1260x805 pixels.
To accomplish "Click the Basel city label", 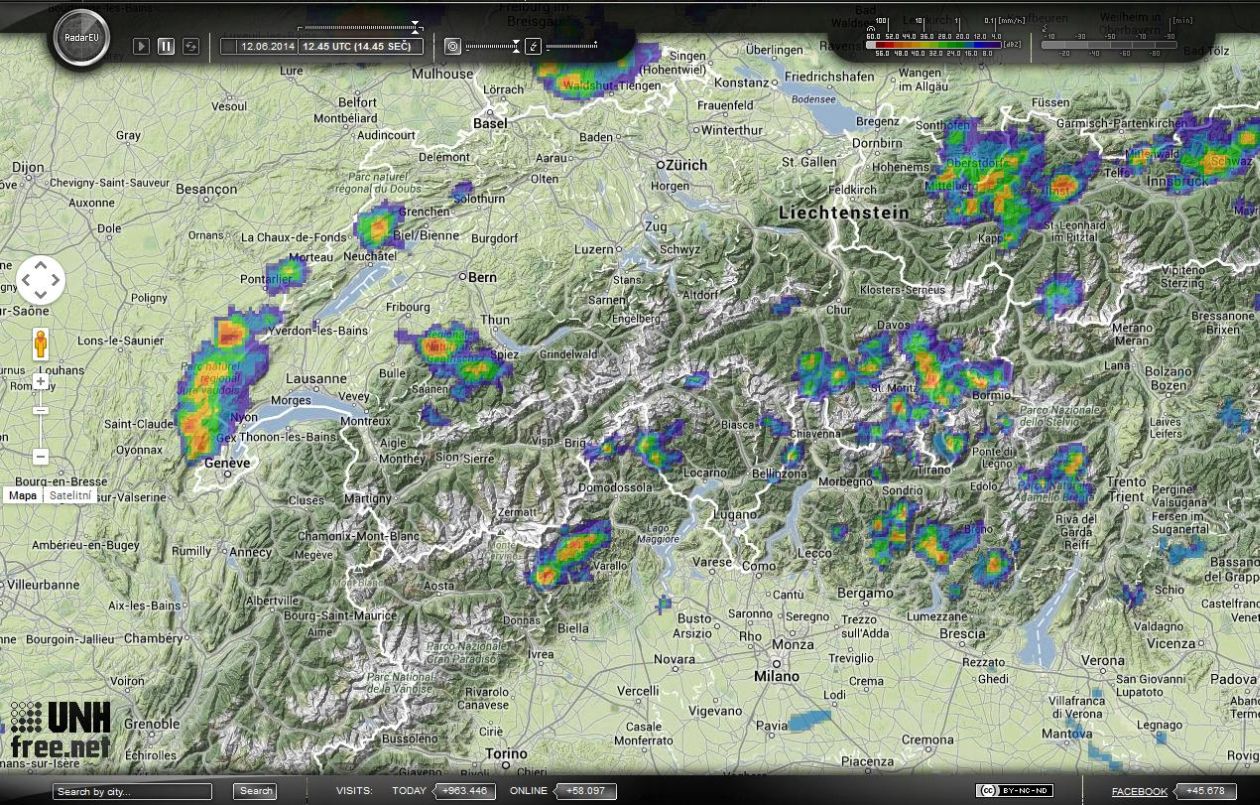I will [x=490, y=123].
